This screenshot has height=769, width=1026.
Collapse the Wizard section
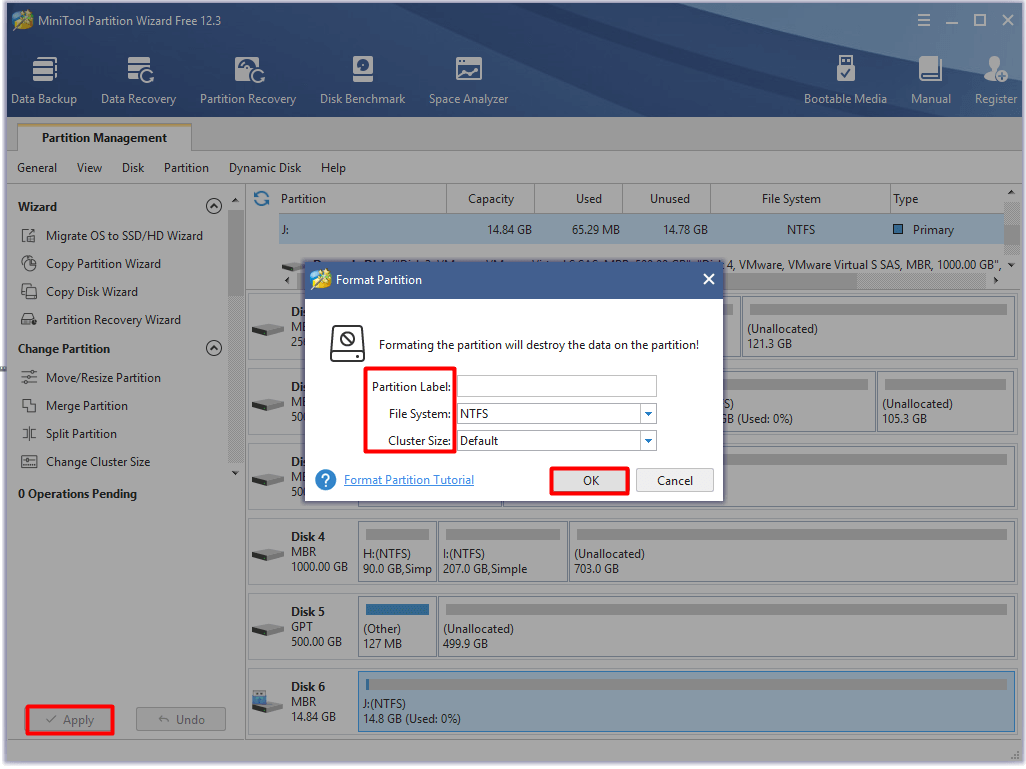(214, 206)
